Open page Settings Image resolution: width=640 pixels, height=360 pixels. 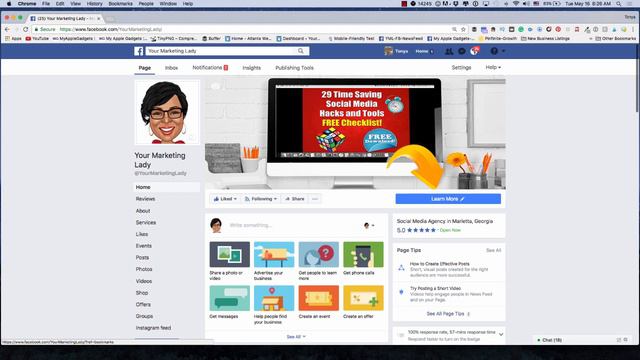pyautogui.click(x=461, y=67)
